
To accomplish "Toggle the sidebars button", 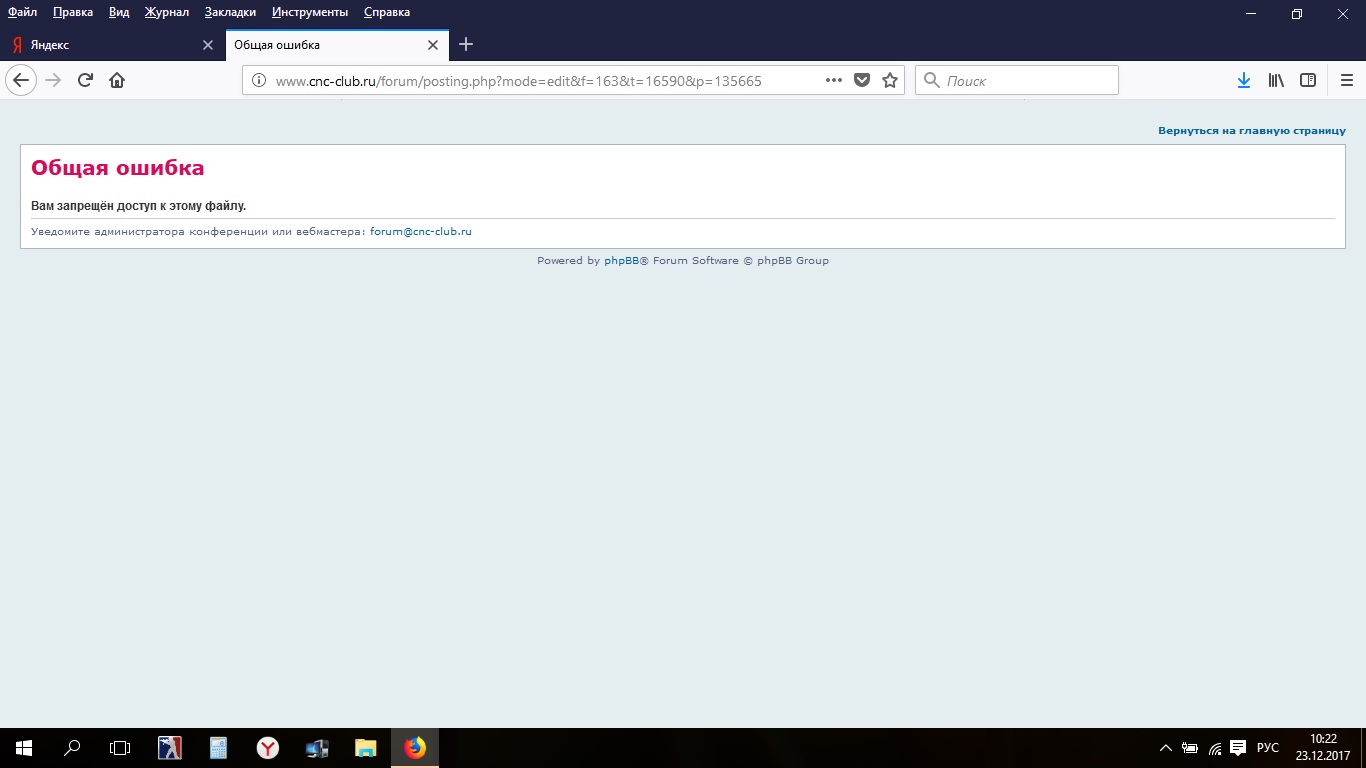I will click(1308, 81).
